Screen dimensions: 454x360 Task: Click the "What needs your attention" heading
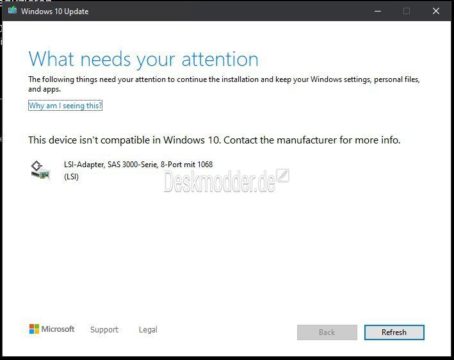144,60
